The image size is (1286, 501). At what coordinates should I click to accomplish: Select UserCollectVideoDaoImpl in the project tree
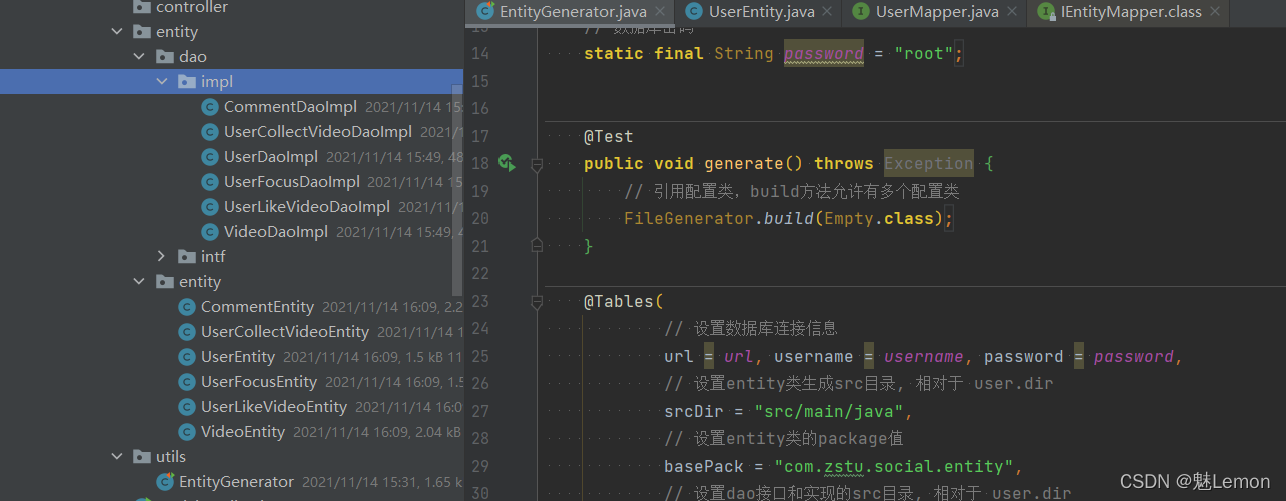pyautogui.click(x=317, y=132)
